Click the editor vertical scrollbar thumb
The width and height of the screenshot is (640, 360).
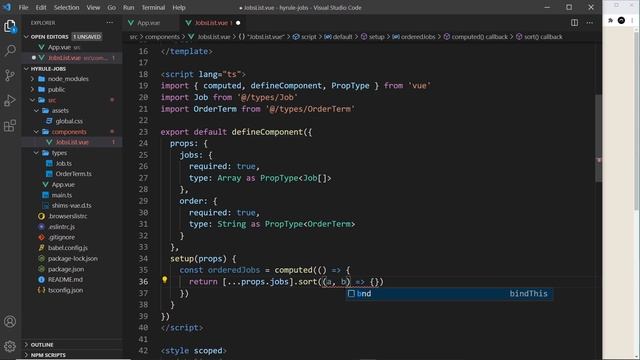598,138
